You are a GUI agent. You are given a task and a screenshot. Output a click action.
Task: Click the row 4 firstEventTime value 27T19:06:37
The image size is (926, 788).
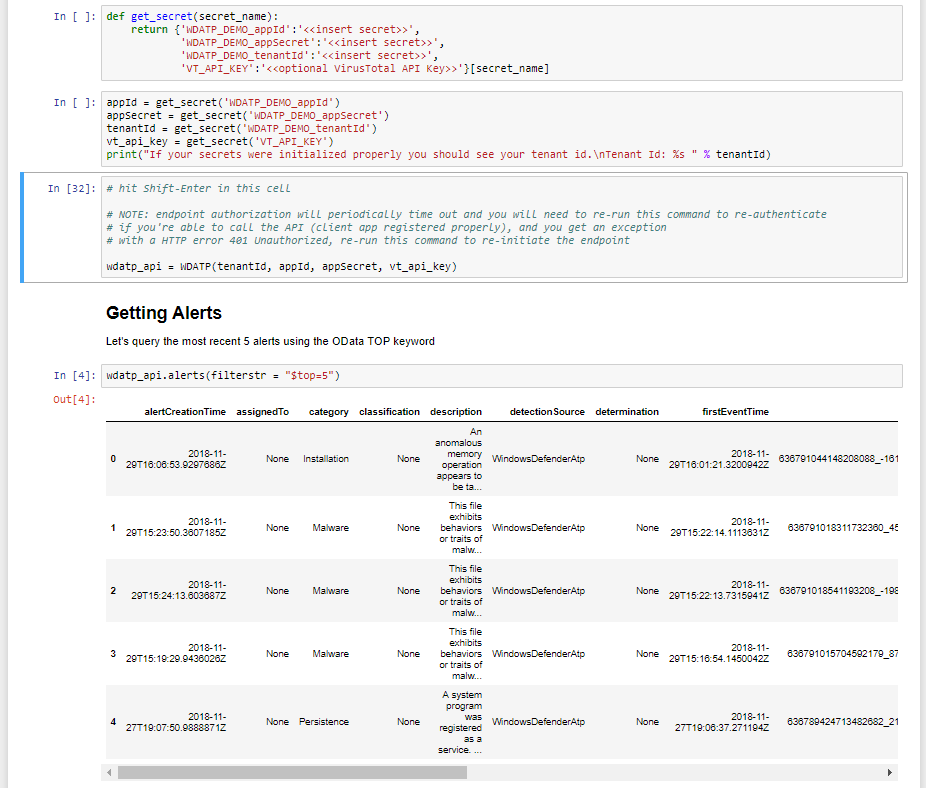click(x=722, y=722)
